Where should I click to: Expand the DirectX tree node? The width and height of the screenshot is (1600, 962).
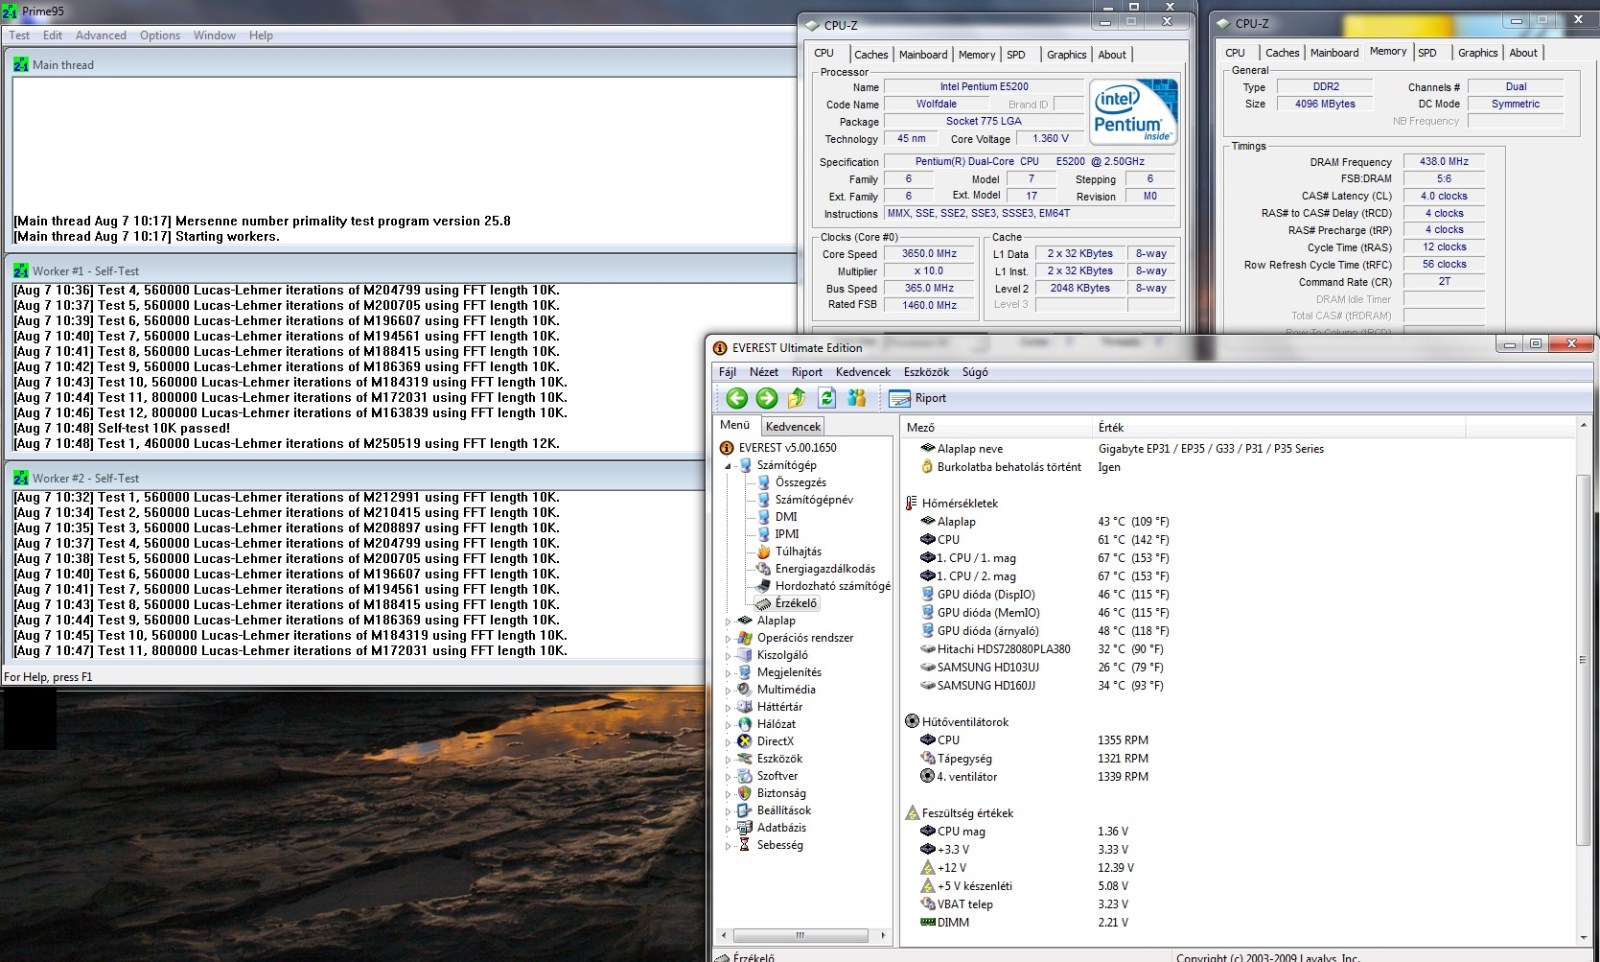click(x=728, y=742)
